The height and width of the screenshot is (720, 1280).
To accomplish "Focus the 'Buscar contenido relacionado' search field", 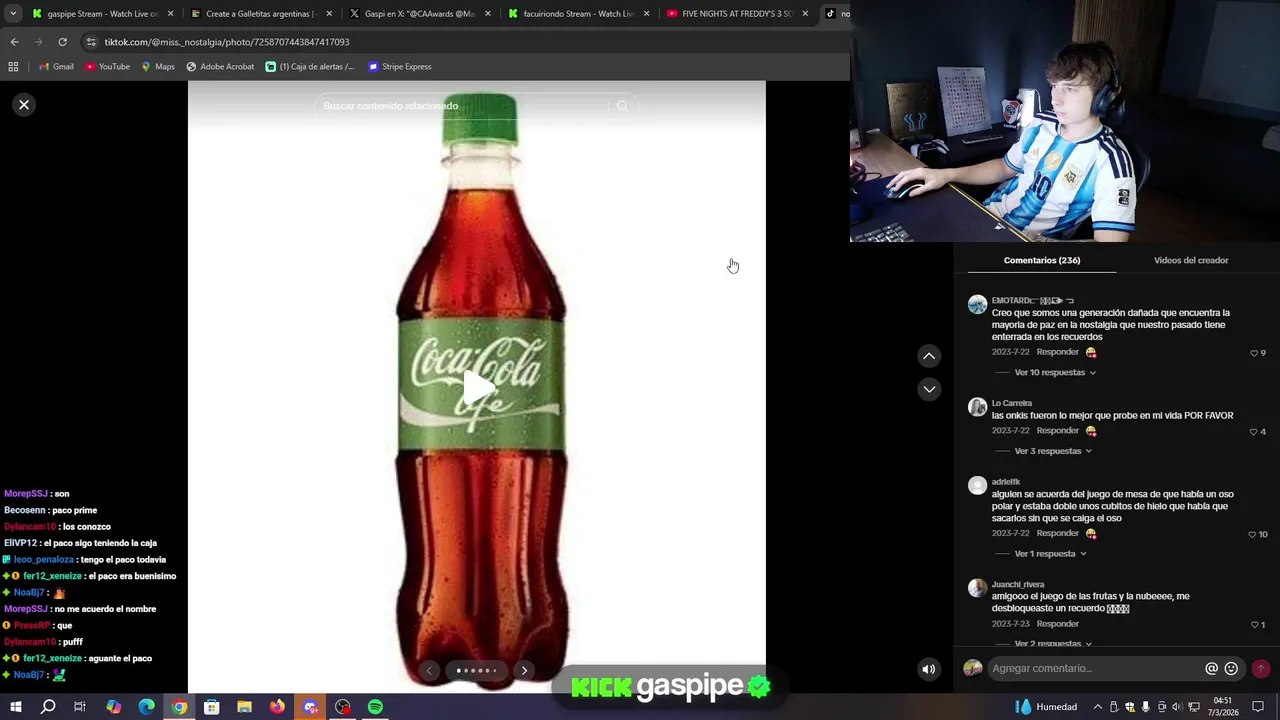I will click(x=462, y=106).
